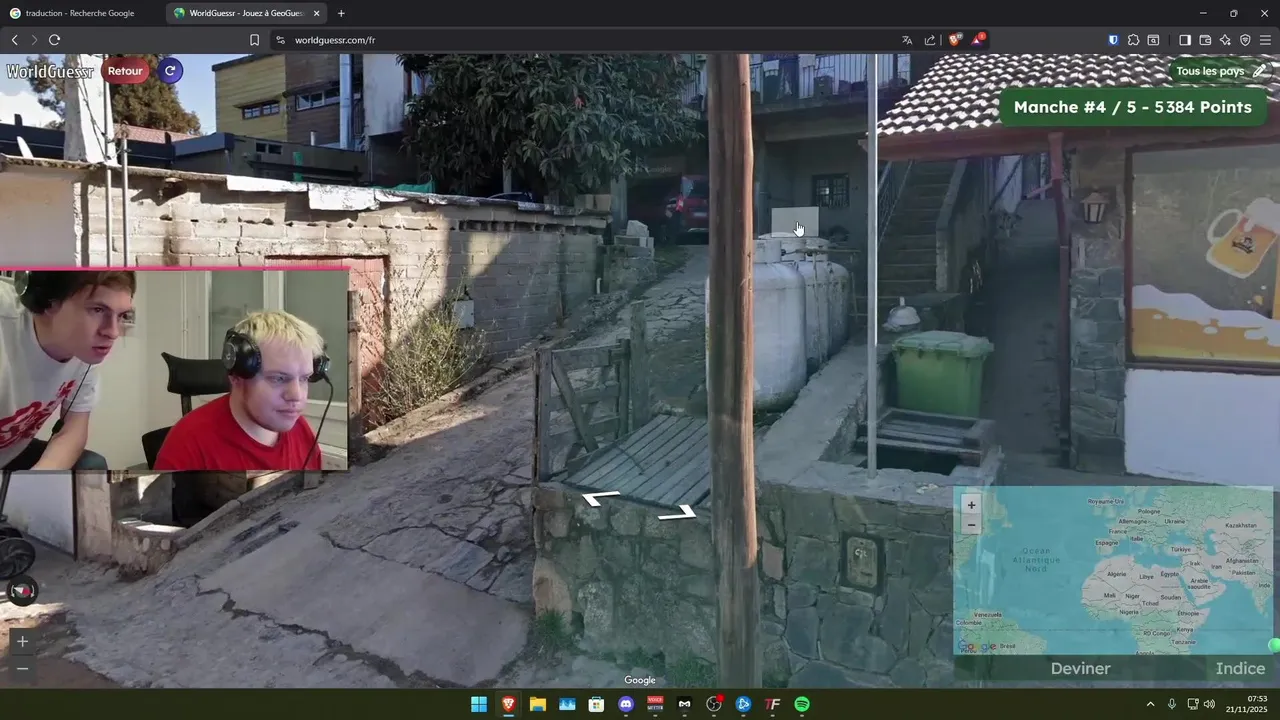Open the photos-style app in taskbar
1280x720 pixels.
coord(567,704)
